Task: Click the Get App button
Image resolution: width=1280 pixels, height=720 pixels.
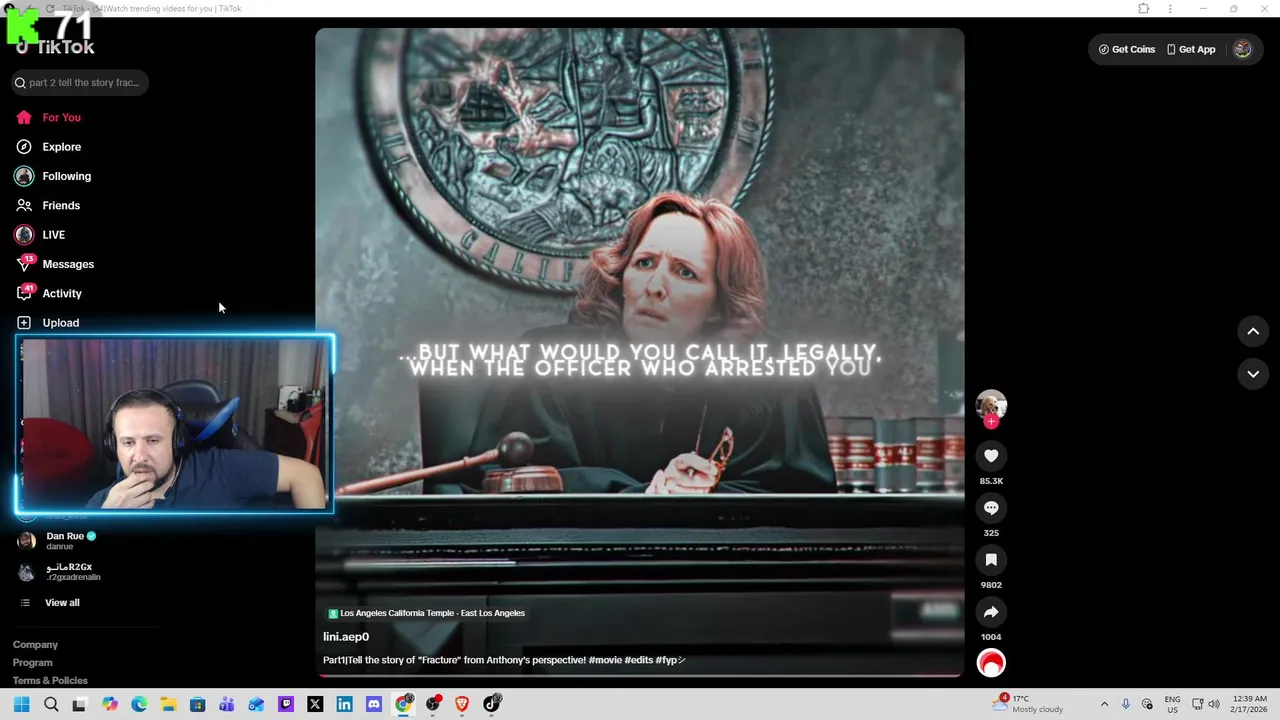Action: pos(1191,49)
